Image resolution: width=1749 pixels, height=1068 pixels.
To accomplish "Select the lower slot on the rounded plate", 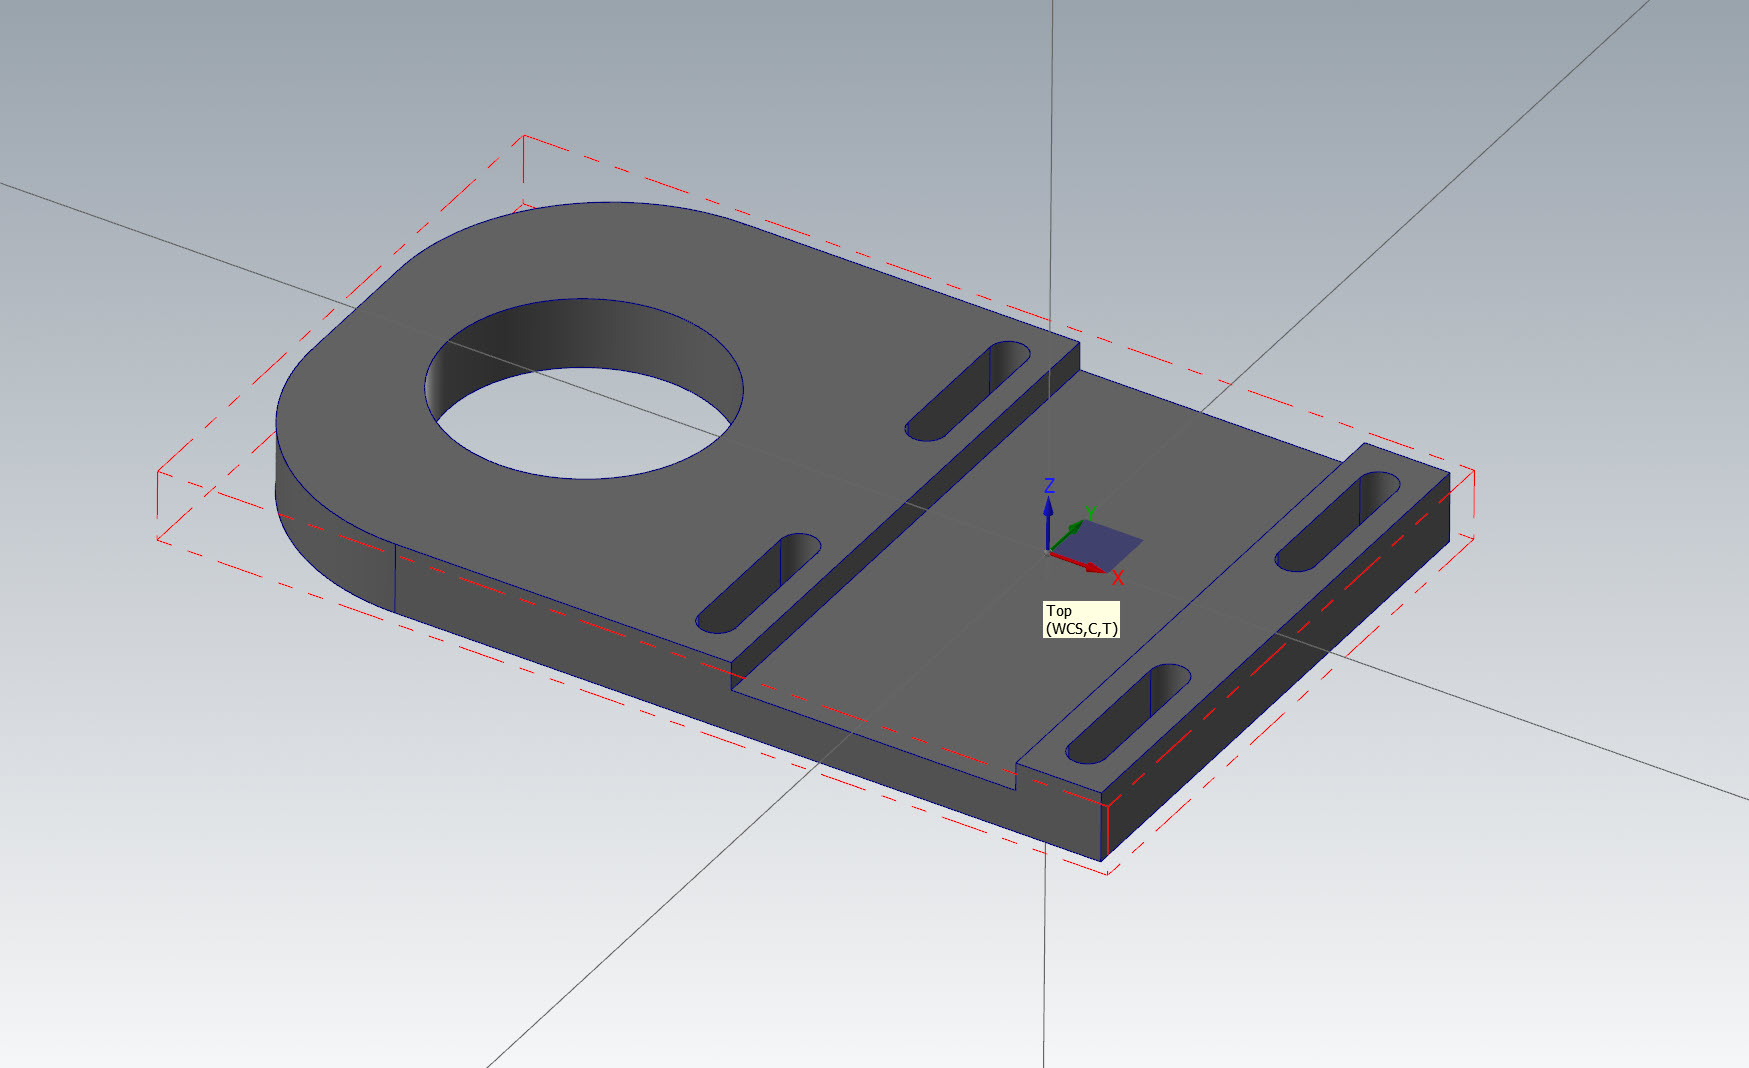I will [758, 585].
